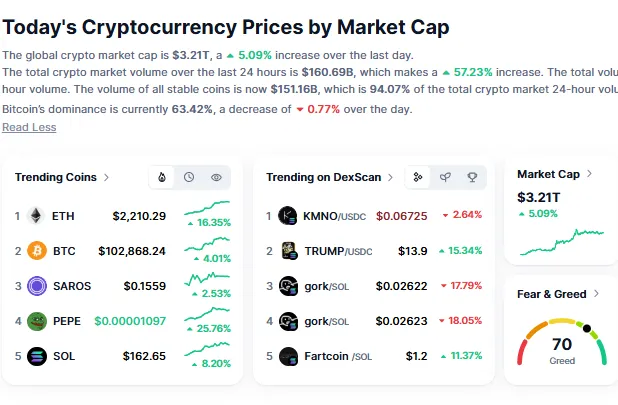Select the flame trending filter icon
The height and width of the screenshot is (405, 618).
[x=163, y=177]
